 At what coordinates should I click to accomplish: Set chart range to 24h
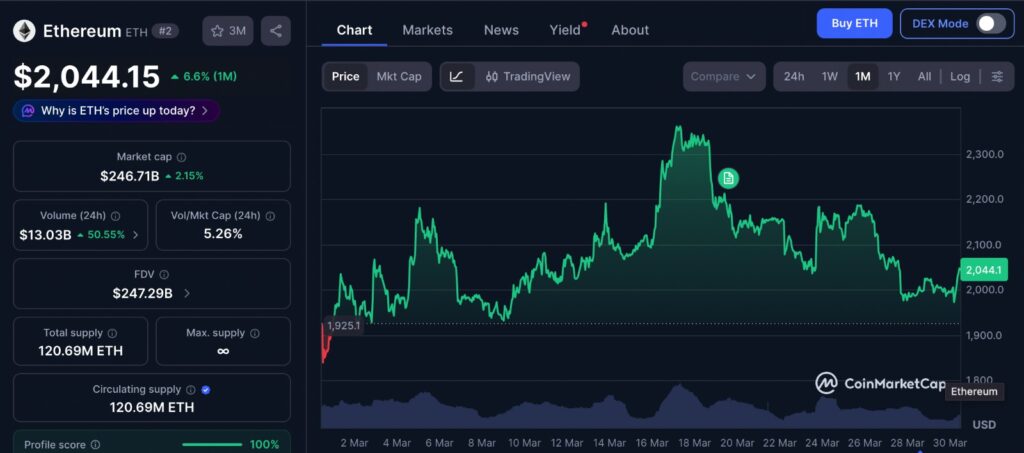click(x=794, y=76)
